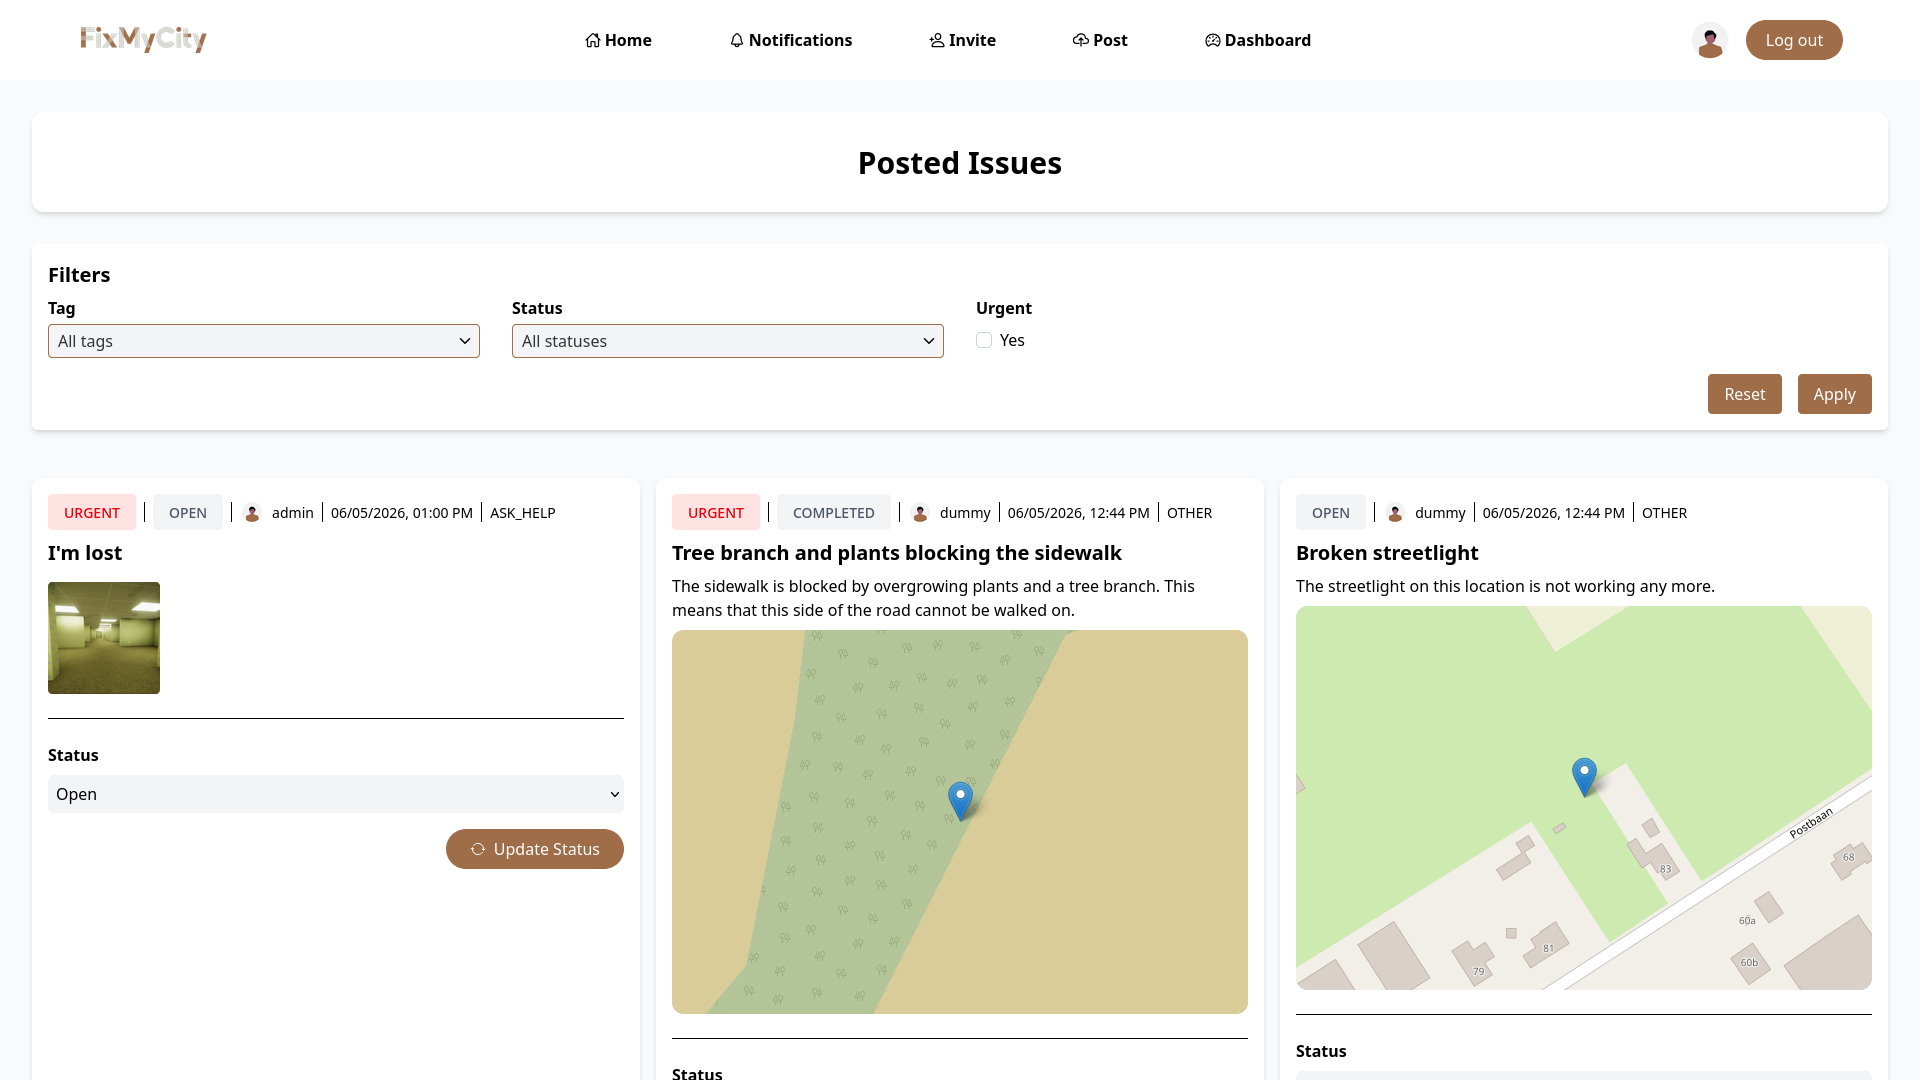
Task: Click refresh icon in Update Status button
Action: pyautogui.click(x=478, y=849)
